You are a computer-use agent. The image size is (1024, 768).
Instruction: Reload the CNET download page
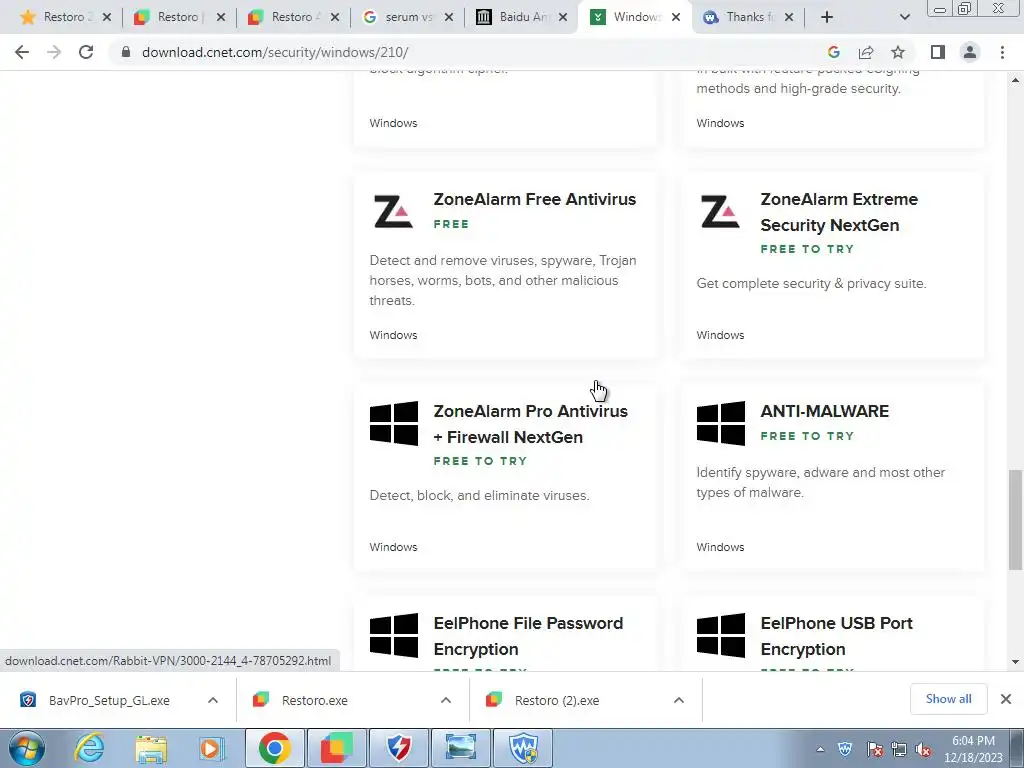86,52
